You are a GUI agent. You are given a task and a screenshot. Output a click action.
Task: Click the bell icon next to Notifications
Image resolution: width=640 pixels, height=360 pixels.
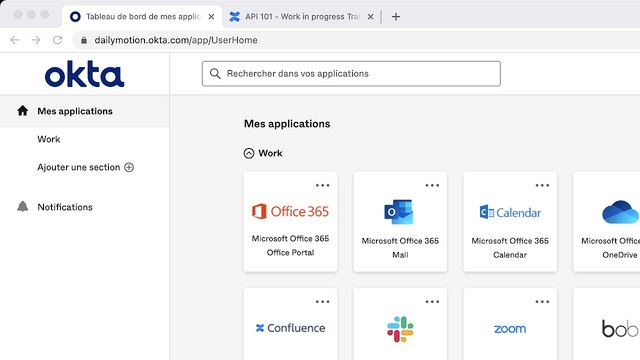click(x=22, y=207)
